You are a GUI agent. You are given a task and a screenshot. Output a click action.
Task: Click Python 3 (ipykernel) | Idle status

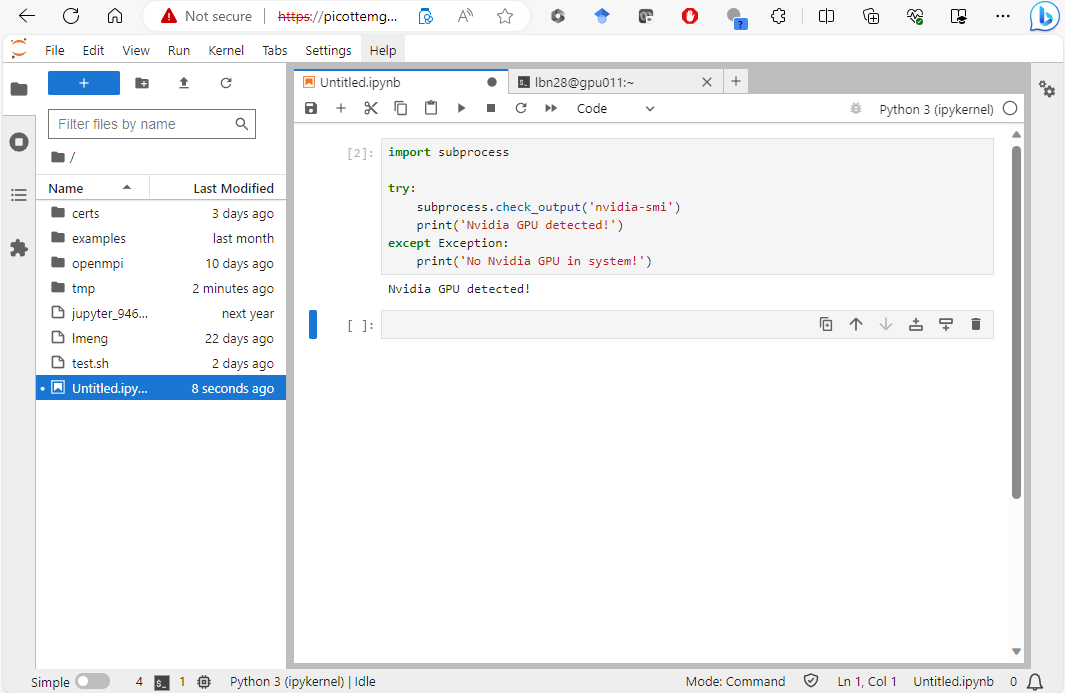pos(302,681)
